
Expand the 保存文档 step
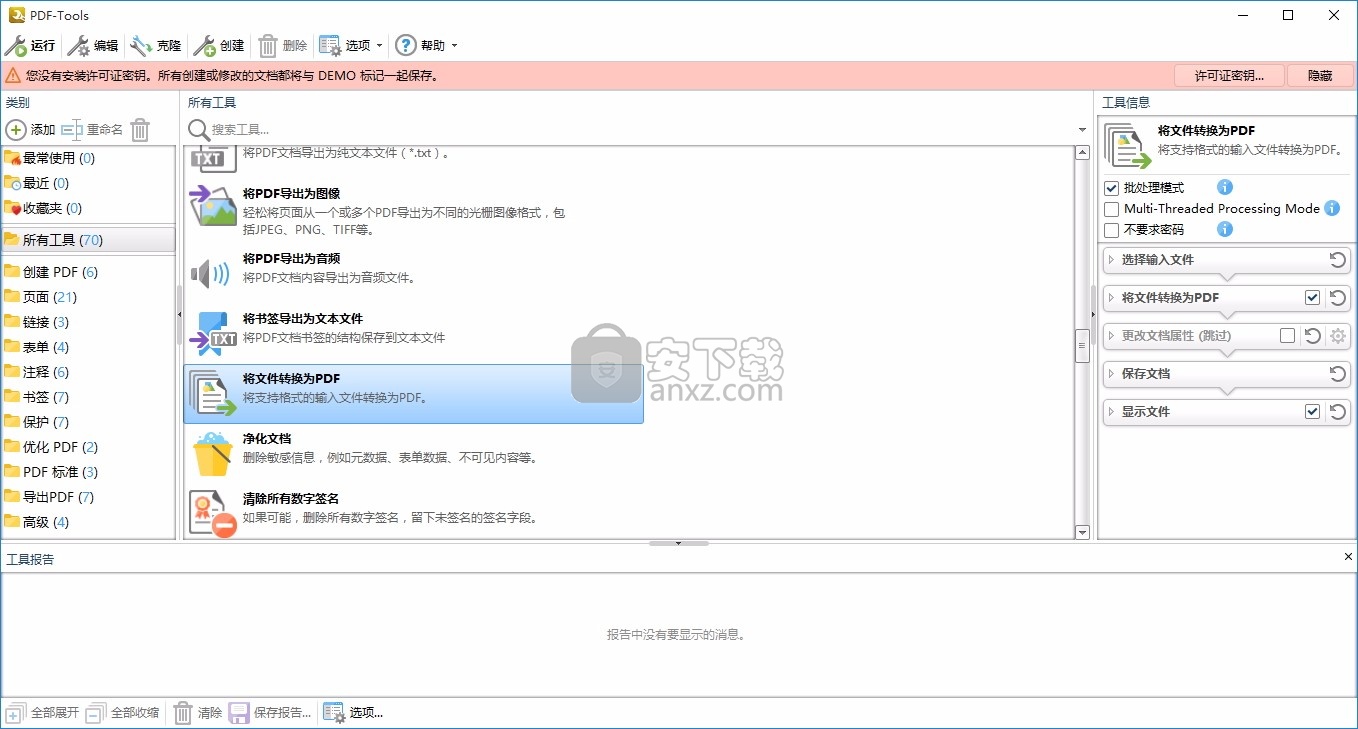point(1111,374)
